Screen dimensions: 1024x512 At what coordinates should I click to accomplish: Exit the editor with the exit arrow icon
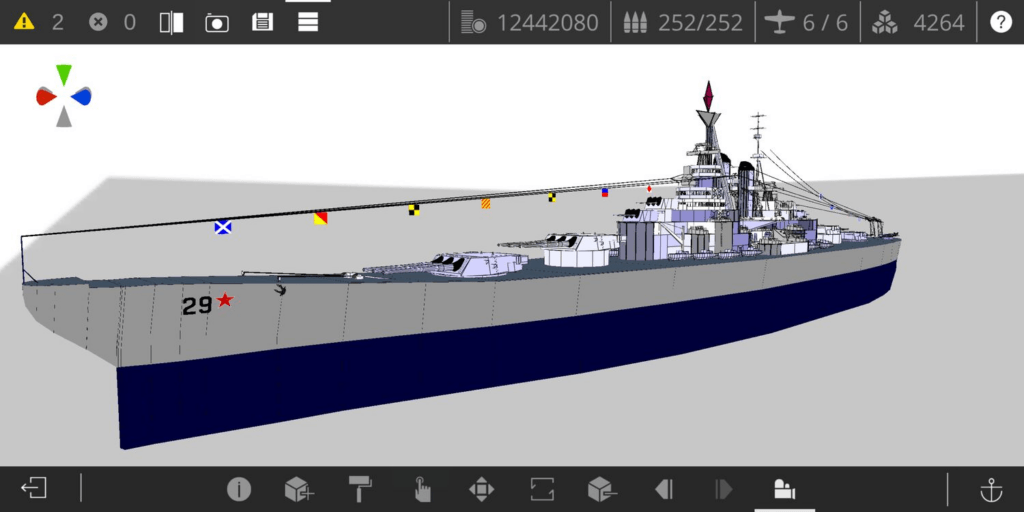(x=34, y=489)
